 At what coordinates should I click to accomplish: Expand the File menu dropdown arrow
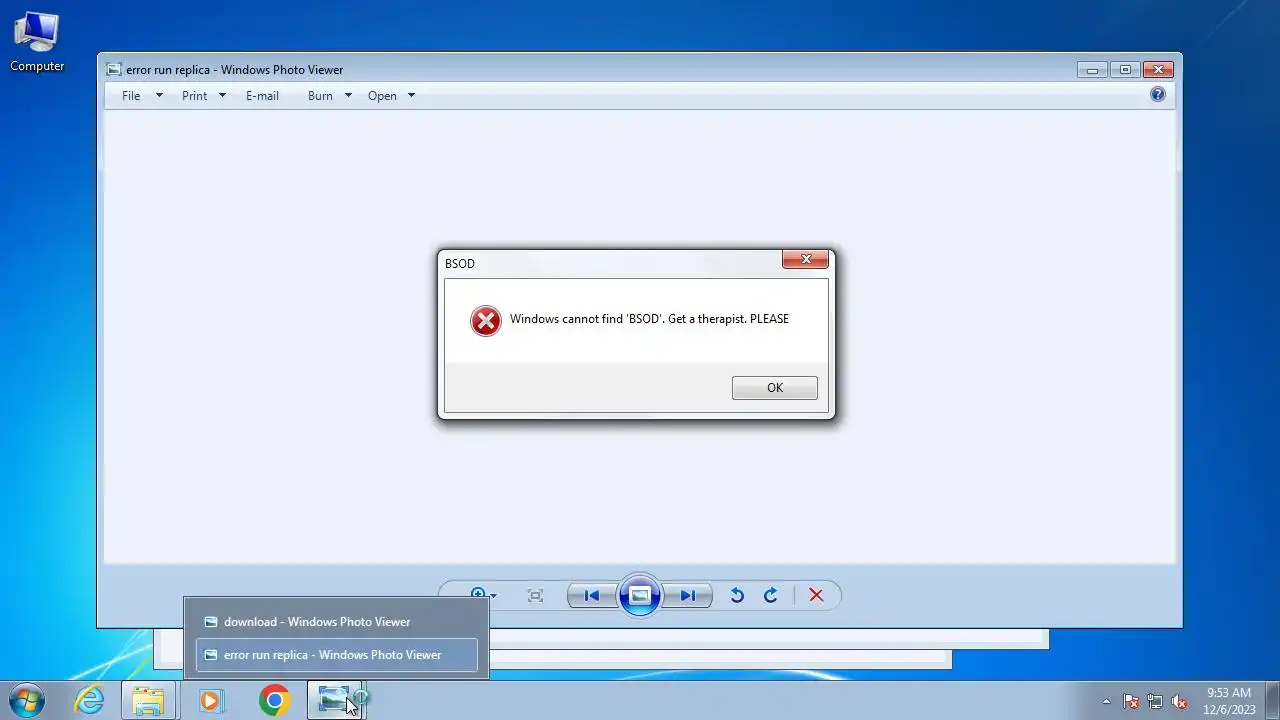tap(159, 96)
